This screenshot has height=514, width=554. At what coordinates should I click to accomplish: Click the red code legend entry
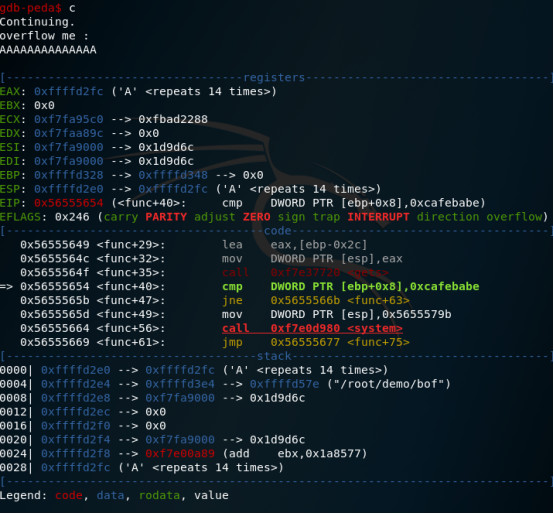69,496
